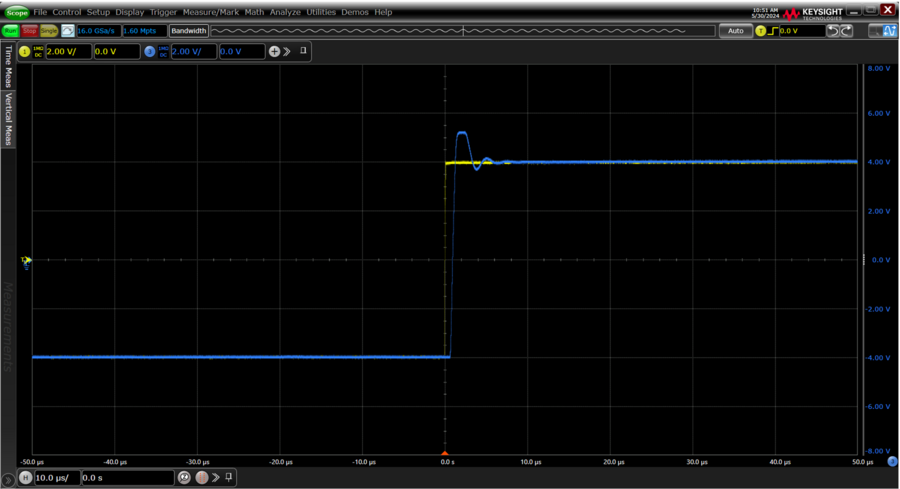The width and height of the screenshot is (900, 489).
Task: Expand more channels chevron in channel bar
Action: coord(287,51)
